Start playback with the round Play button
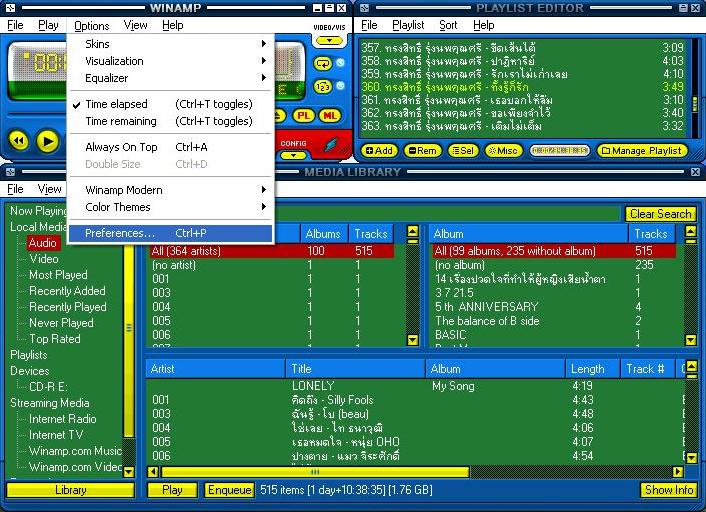This screenshot has height=512, width=706. click(x=48, y=141)
